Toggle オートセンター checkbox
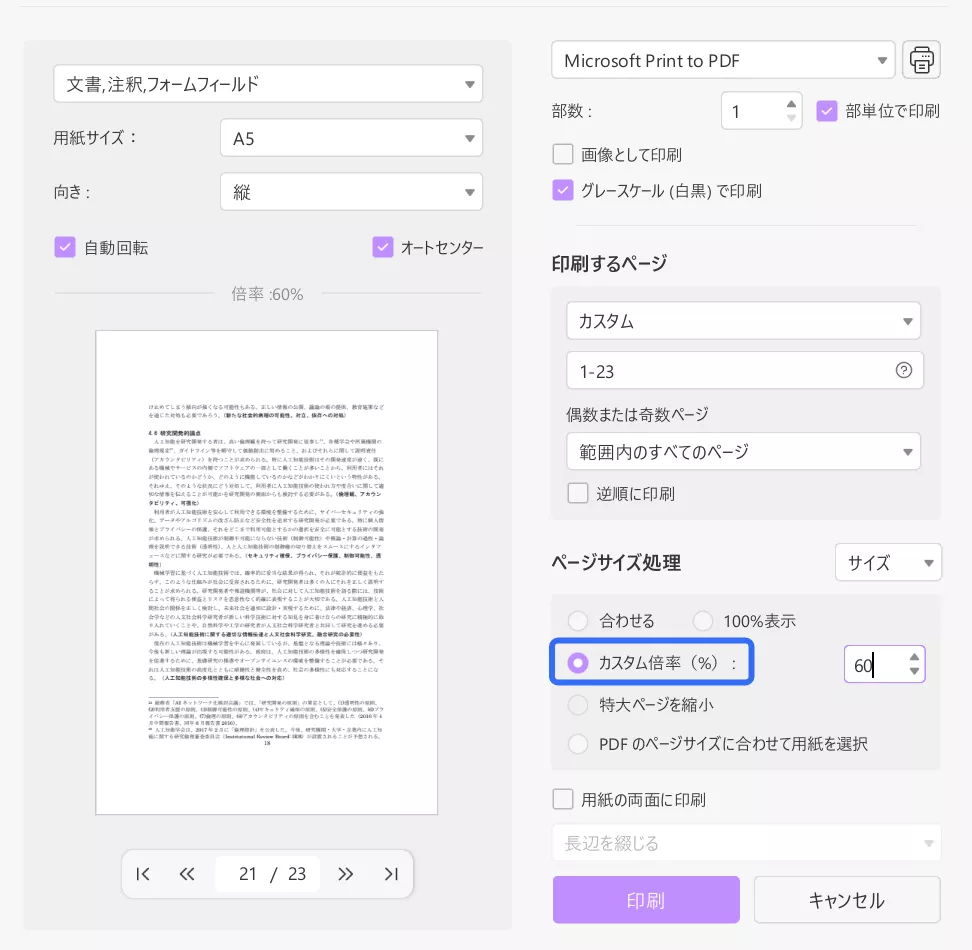The width and height of the screenshot is (972, 950). (x=382, y=247)
